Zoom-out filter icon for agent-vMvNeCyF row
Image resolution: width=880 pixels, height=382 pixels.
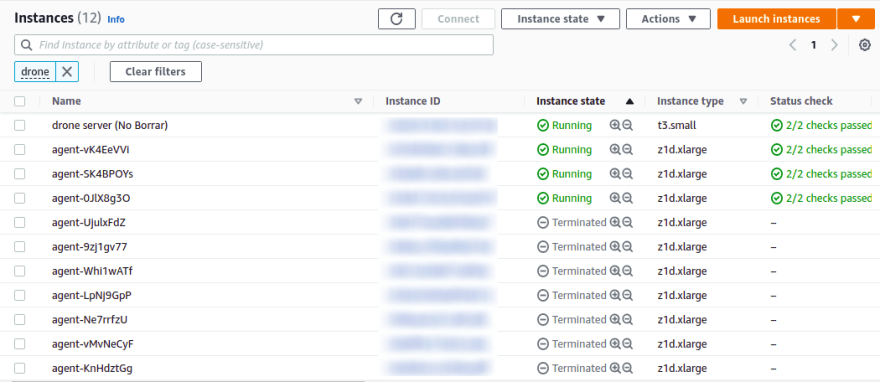(x=627, y=344)
